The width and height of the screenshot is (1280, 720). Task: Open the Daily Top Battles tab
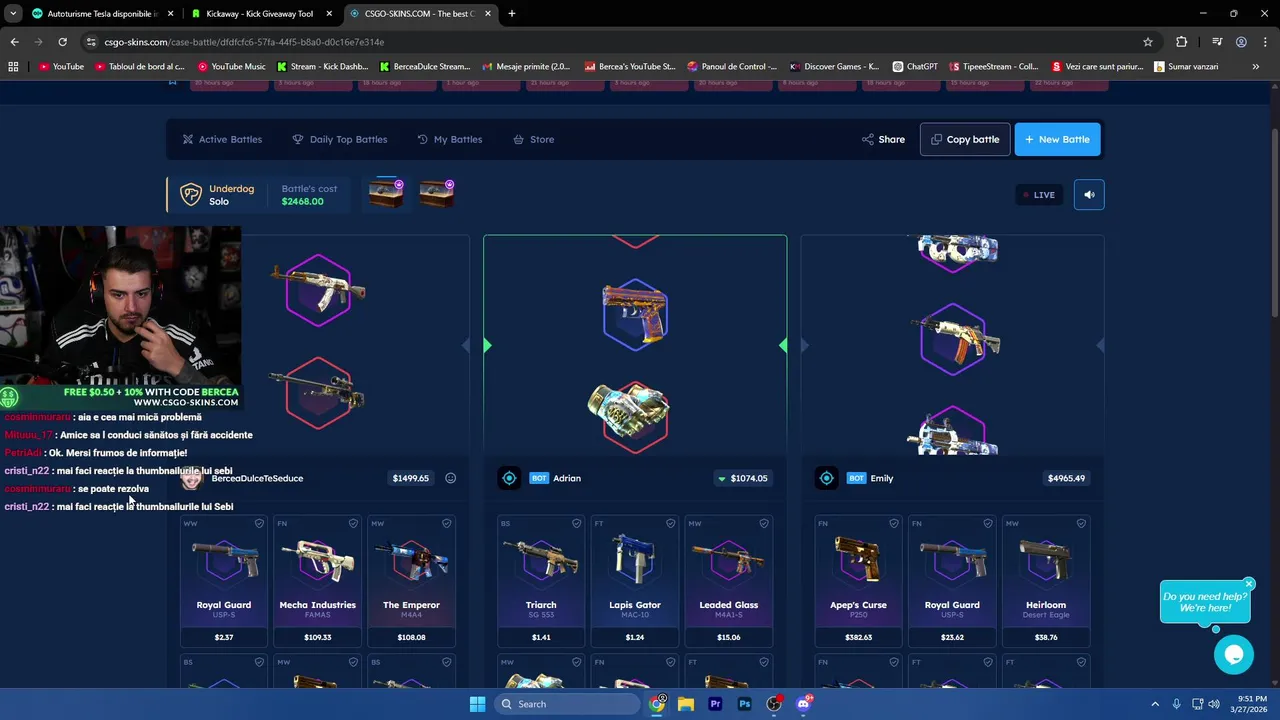pyautogui.click(x=340, y=139)
